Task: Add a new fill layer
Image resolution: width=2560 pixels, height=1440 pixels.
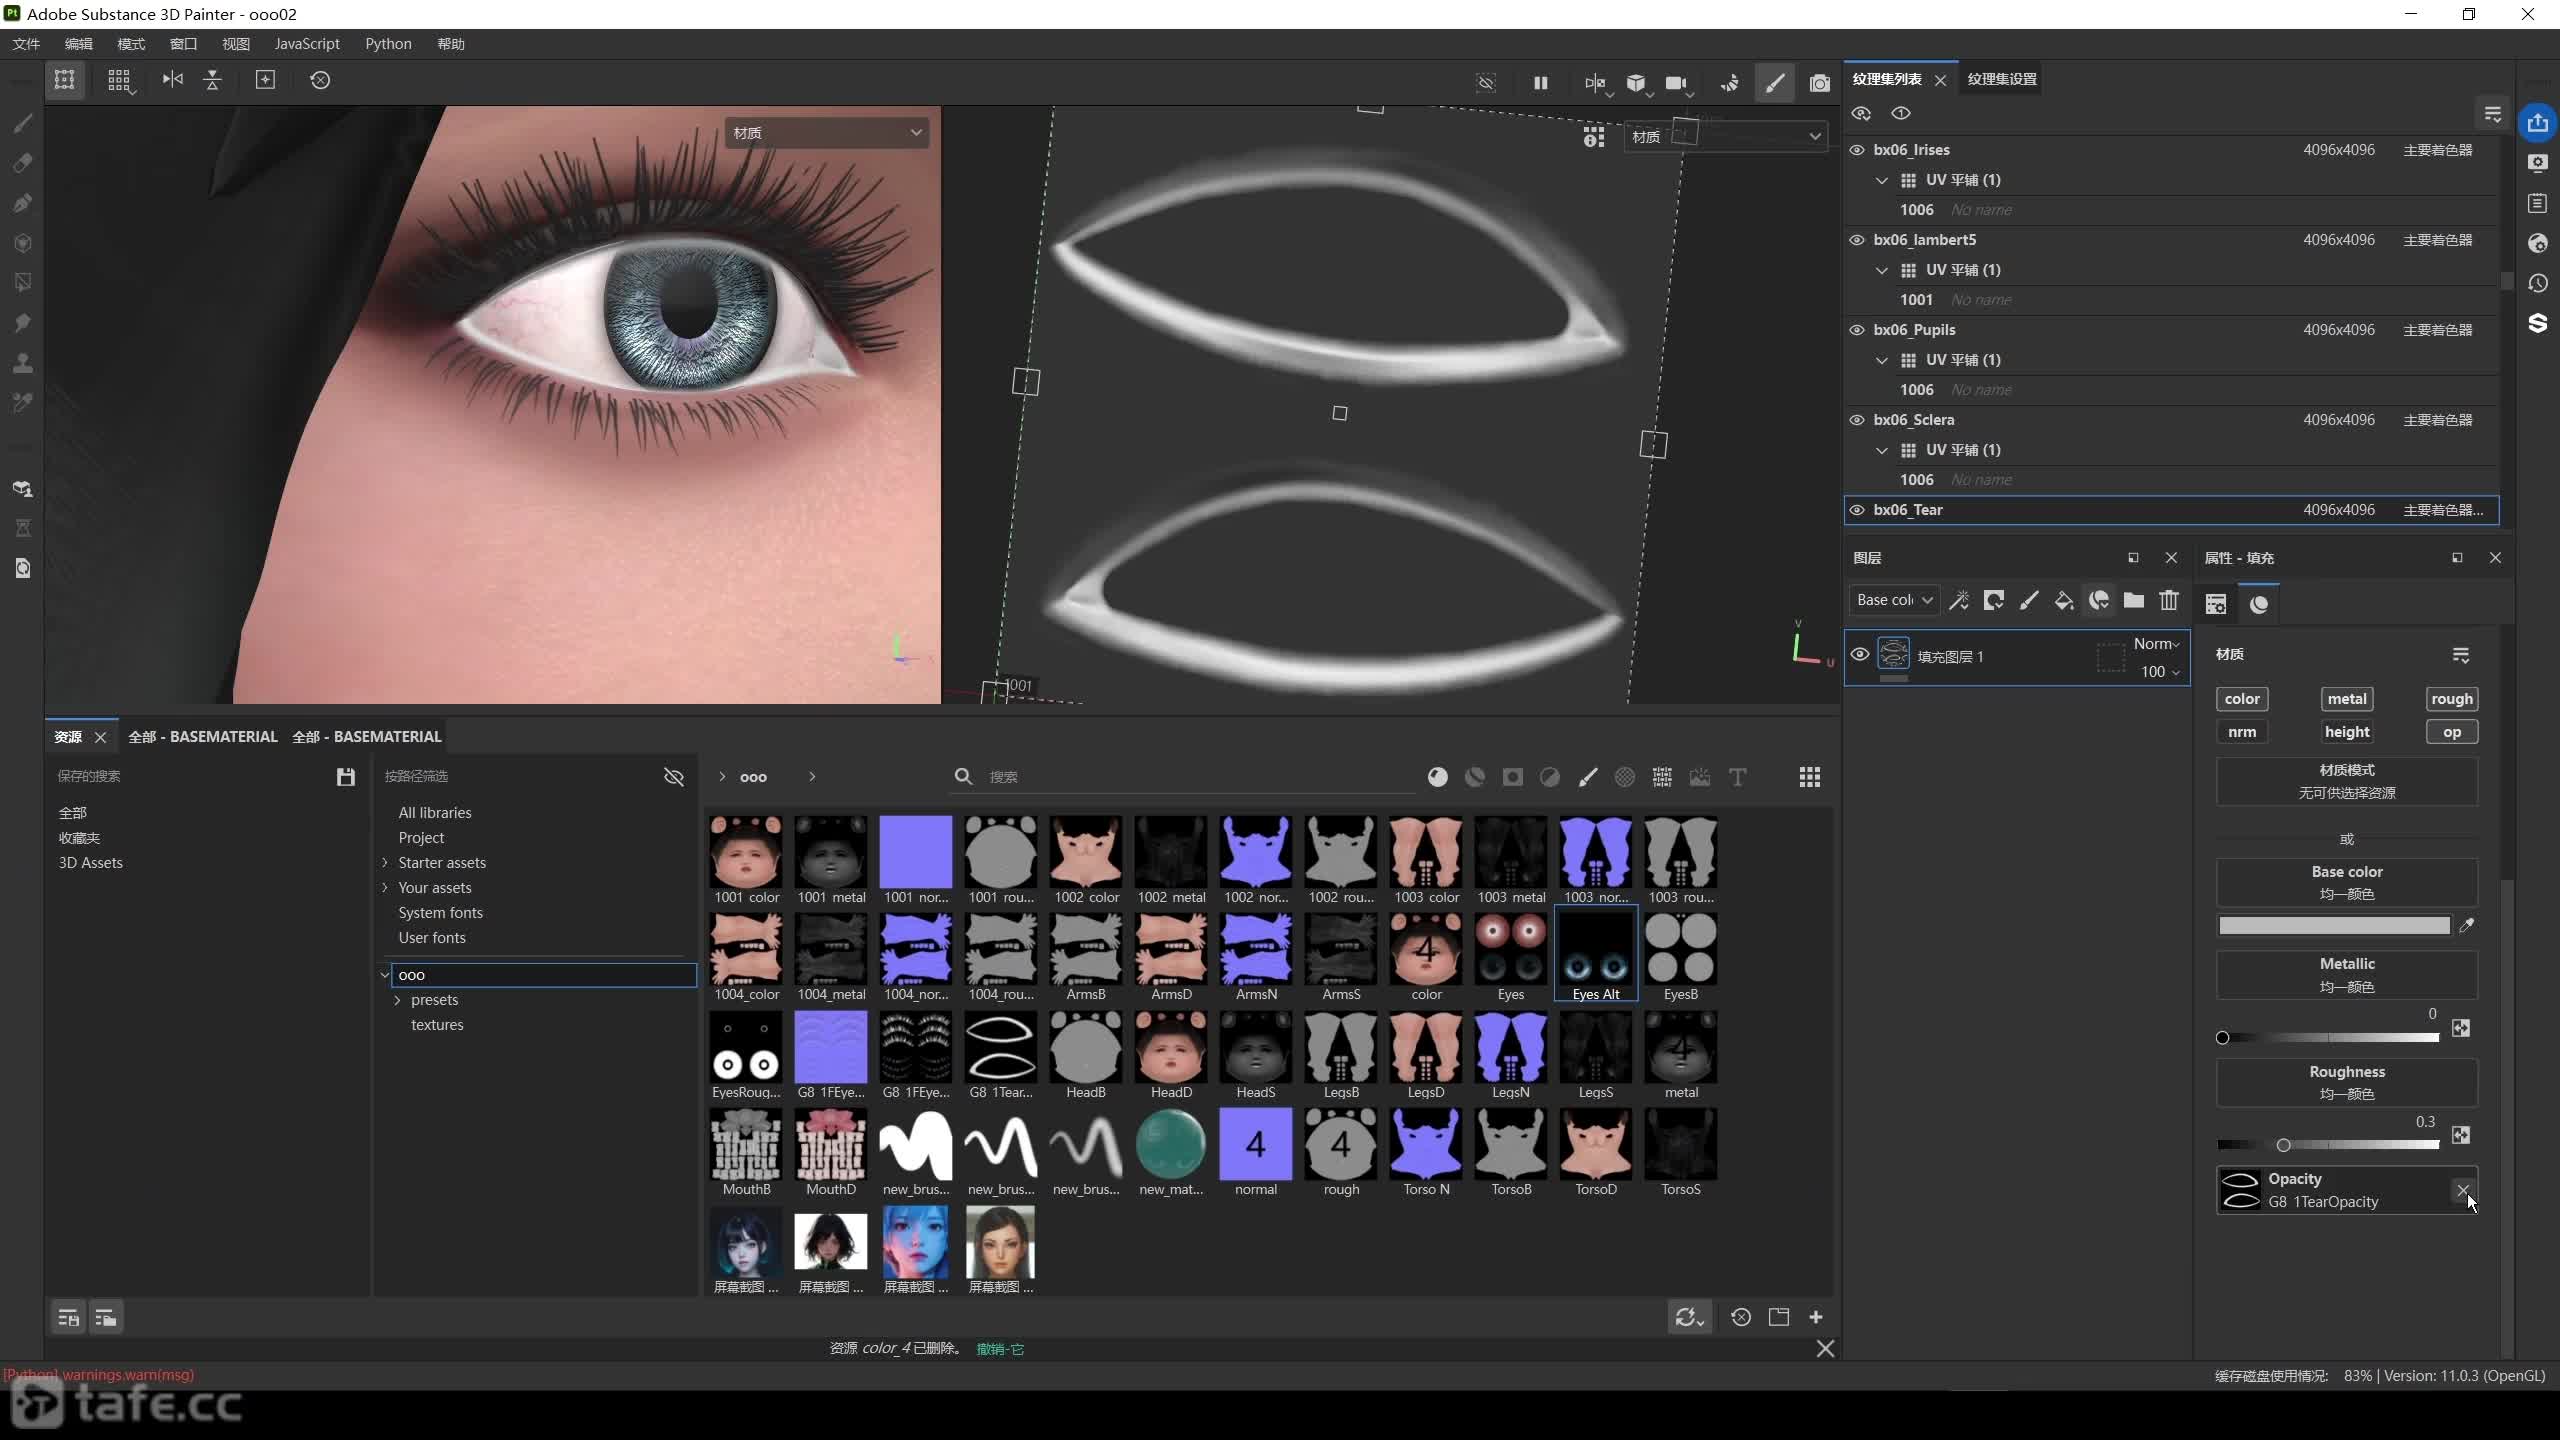Action: click(2064, 600)
